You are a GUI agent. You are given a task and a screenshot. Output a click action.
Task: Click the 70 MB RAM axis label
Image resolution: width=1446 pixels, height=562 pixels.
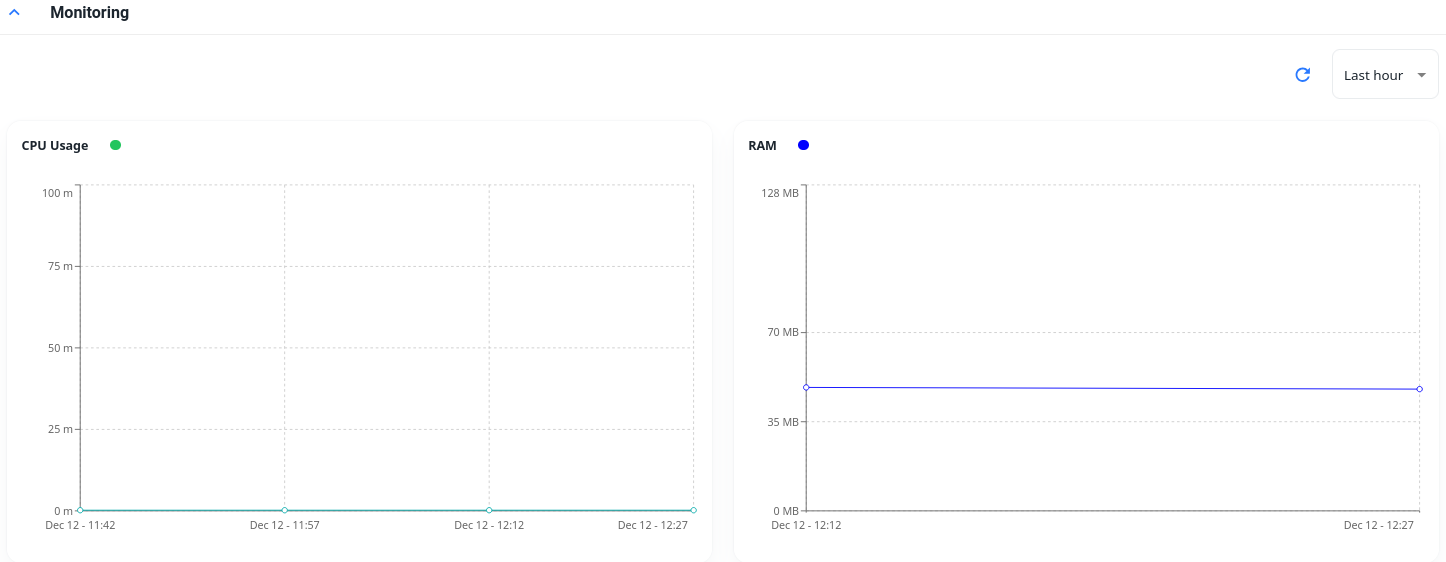point(783,332)
